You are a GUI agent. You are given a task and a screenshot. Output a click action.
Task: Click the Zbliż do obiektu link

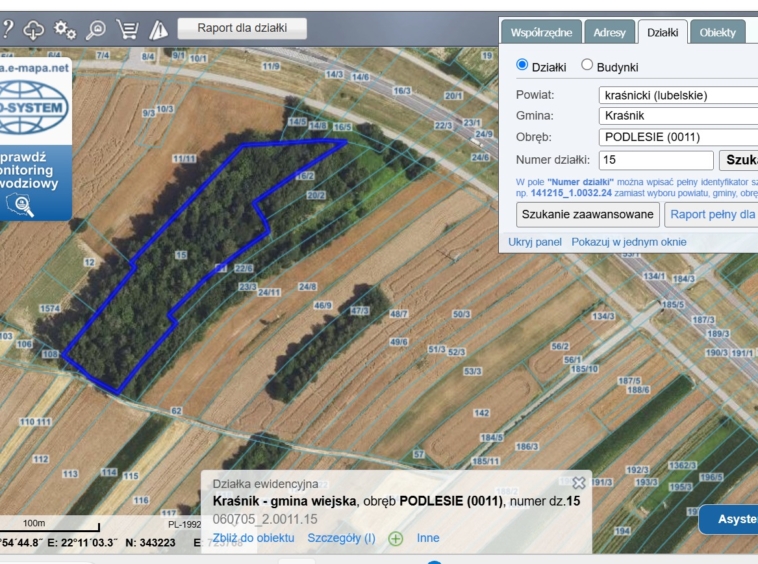tap(253, 538)
